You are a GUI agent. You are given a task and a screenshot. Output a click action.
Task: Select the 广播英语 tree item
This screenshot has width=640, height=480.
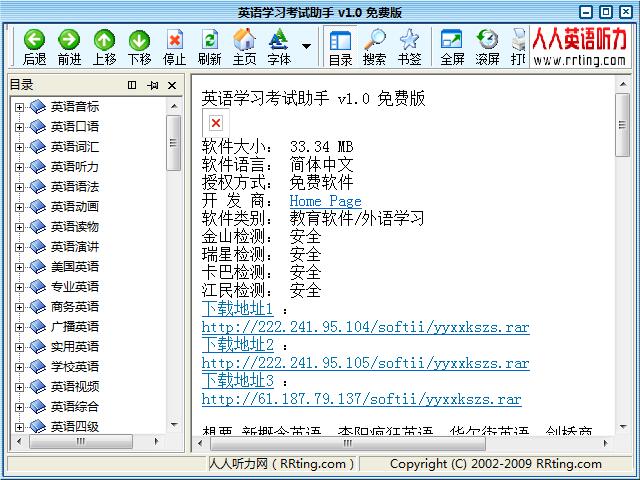pyautogui.click(x=75, y=327)
